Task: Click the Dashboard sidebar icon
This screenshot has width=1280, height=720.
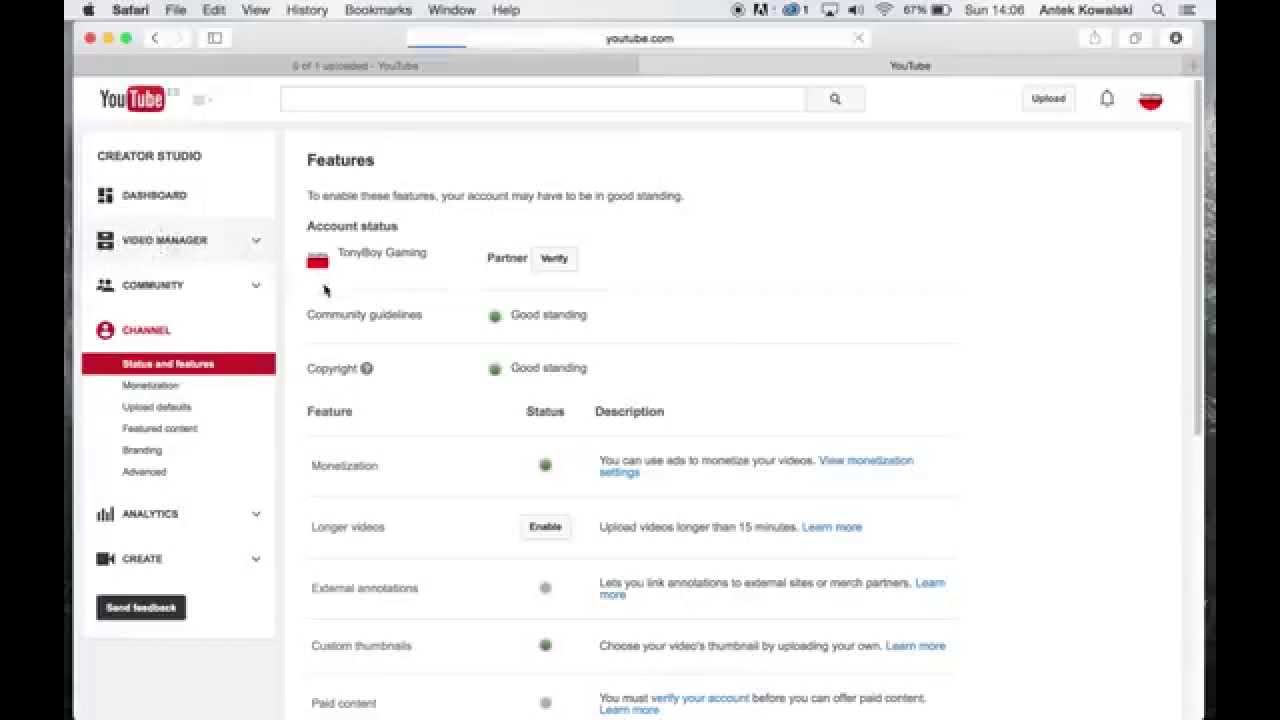Action: (105, 195)
